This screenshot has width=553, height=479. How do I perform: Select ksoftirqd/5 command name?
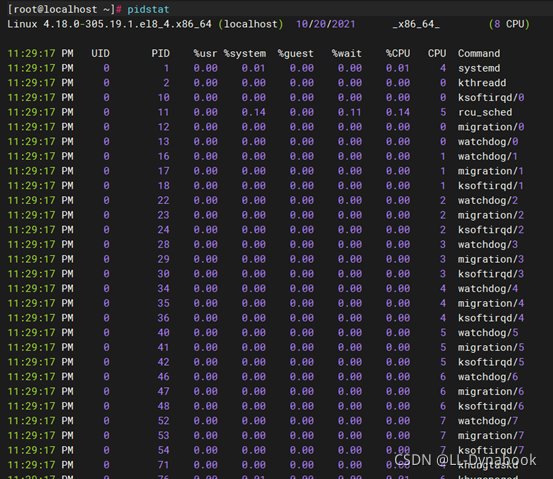point(491,362)
